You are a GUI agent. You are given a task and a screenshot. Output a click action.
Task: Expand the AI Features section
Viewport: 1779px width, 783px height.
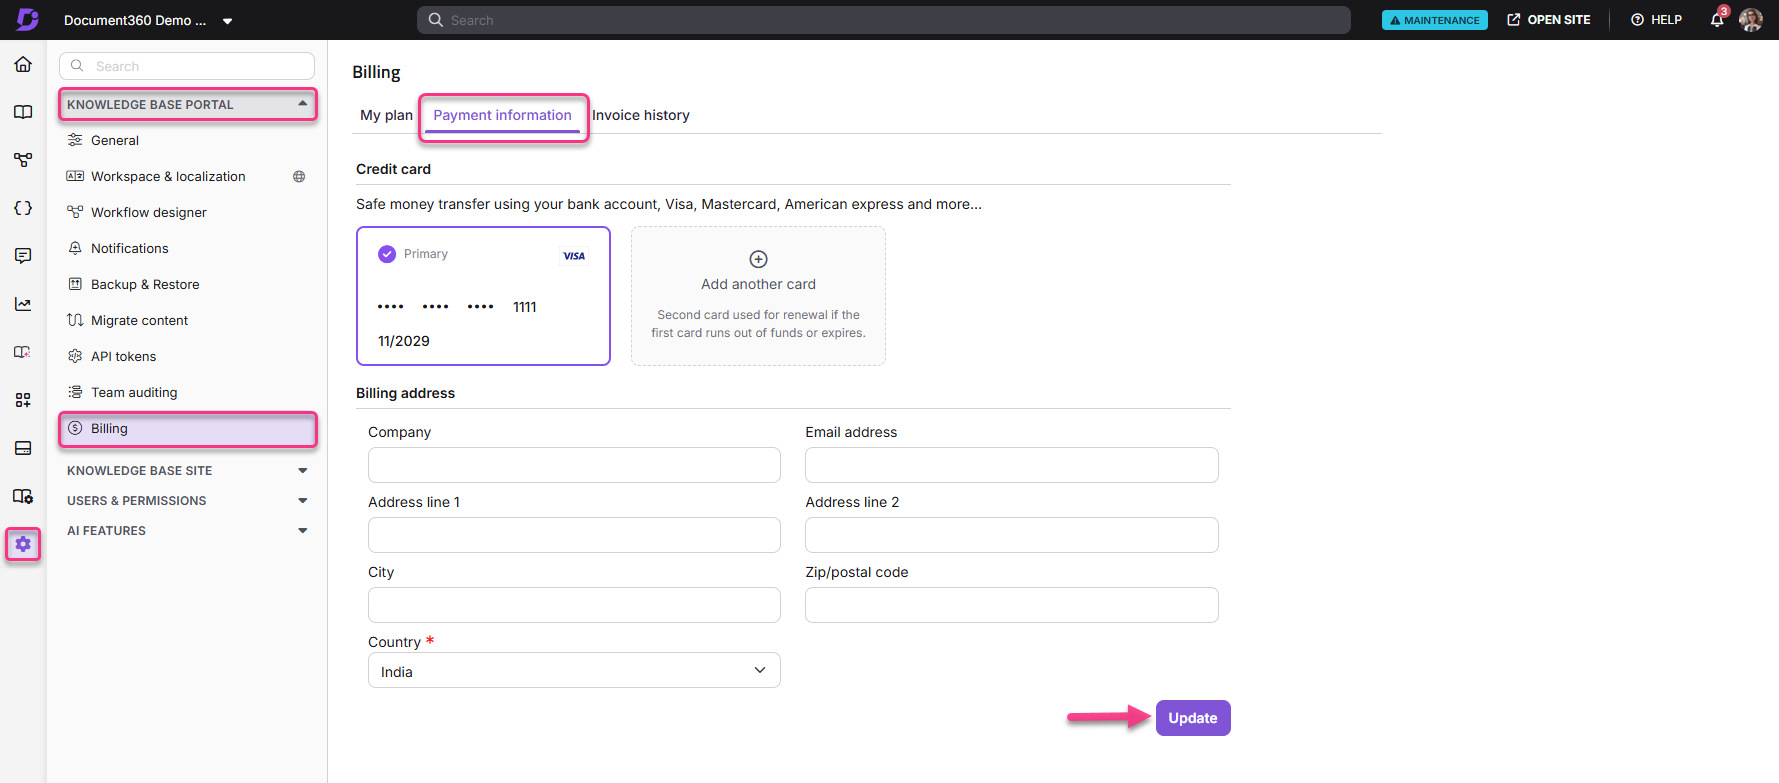coord(188,530)
